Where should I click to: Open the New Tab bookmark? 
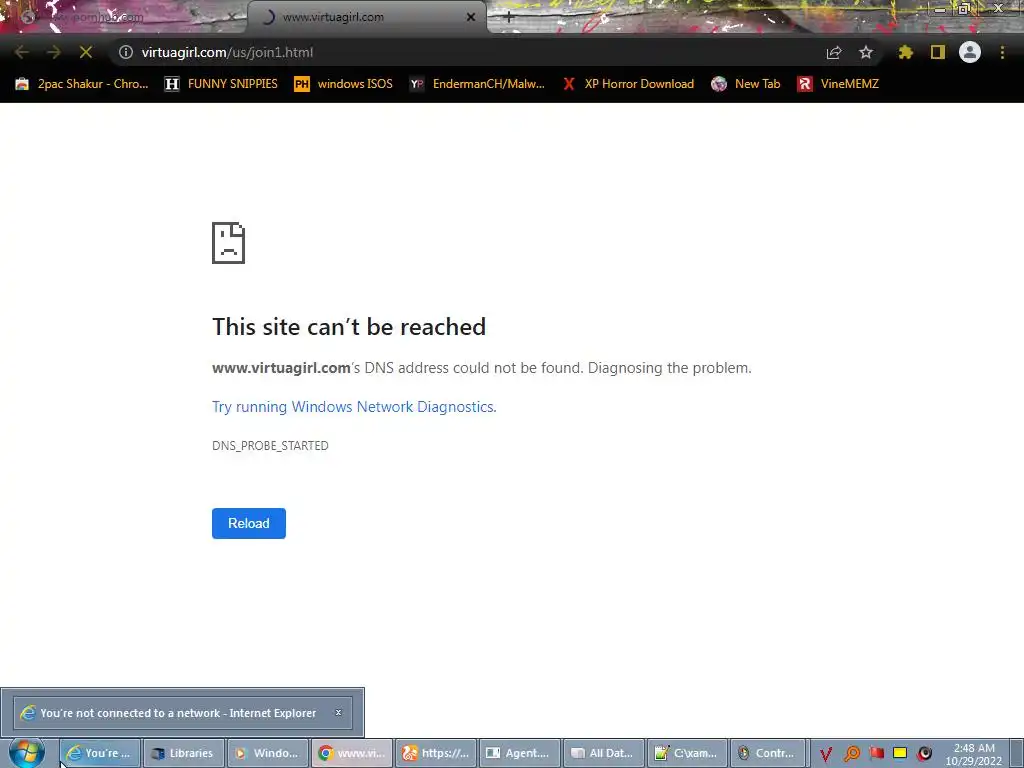(x=746, y=84)
